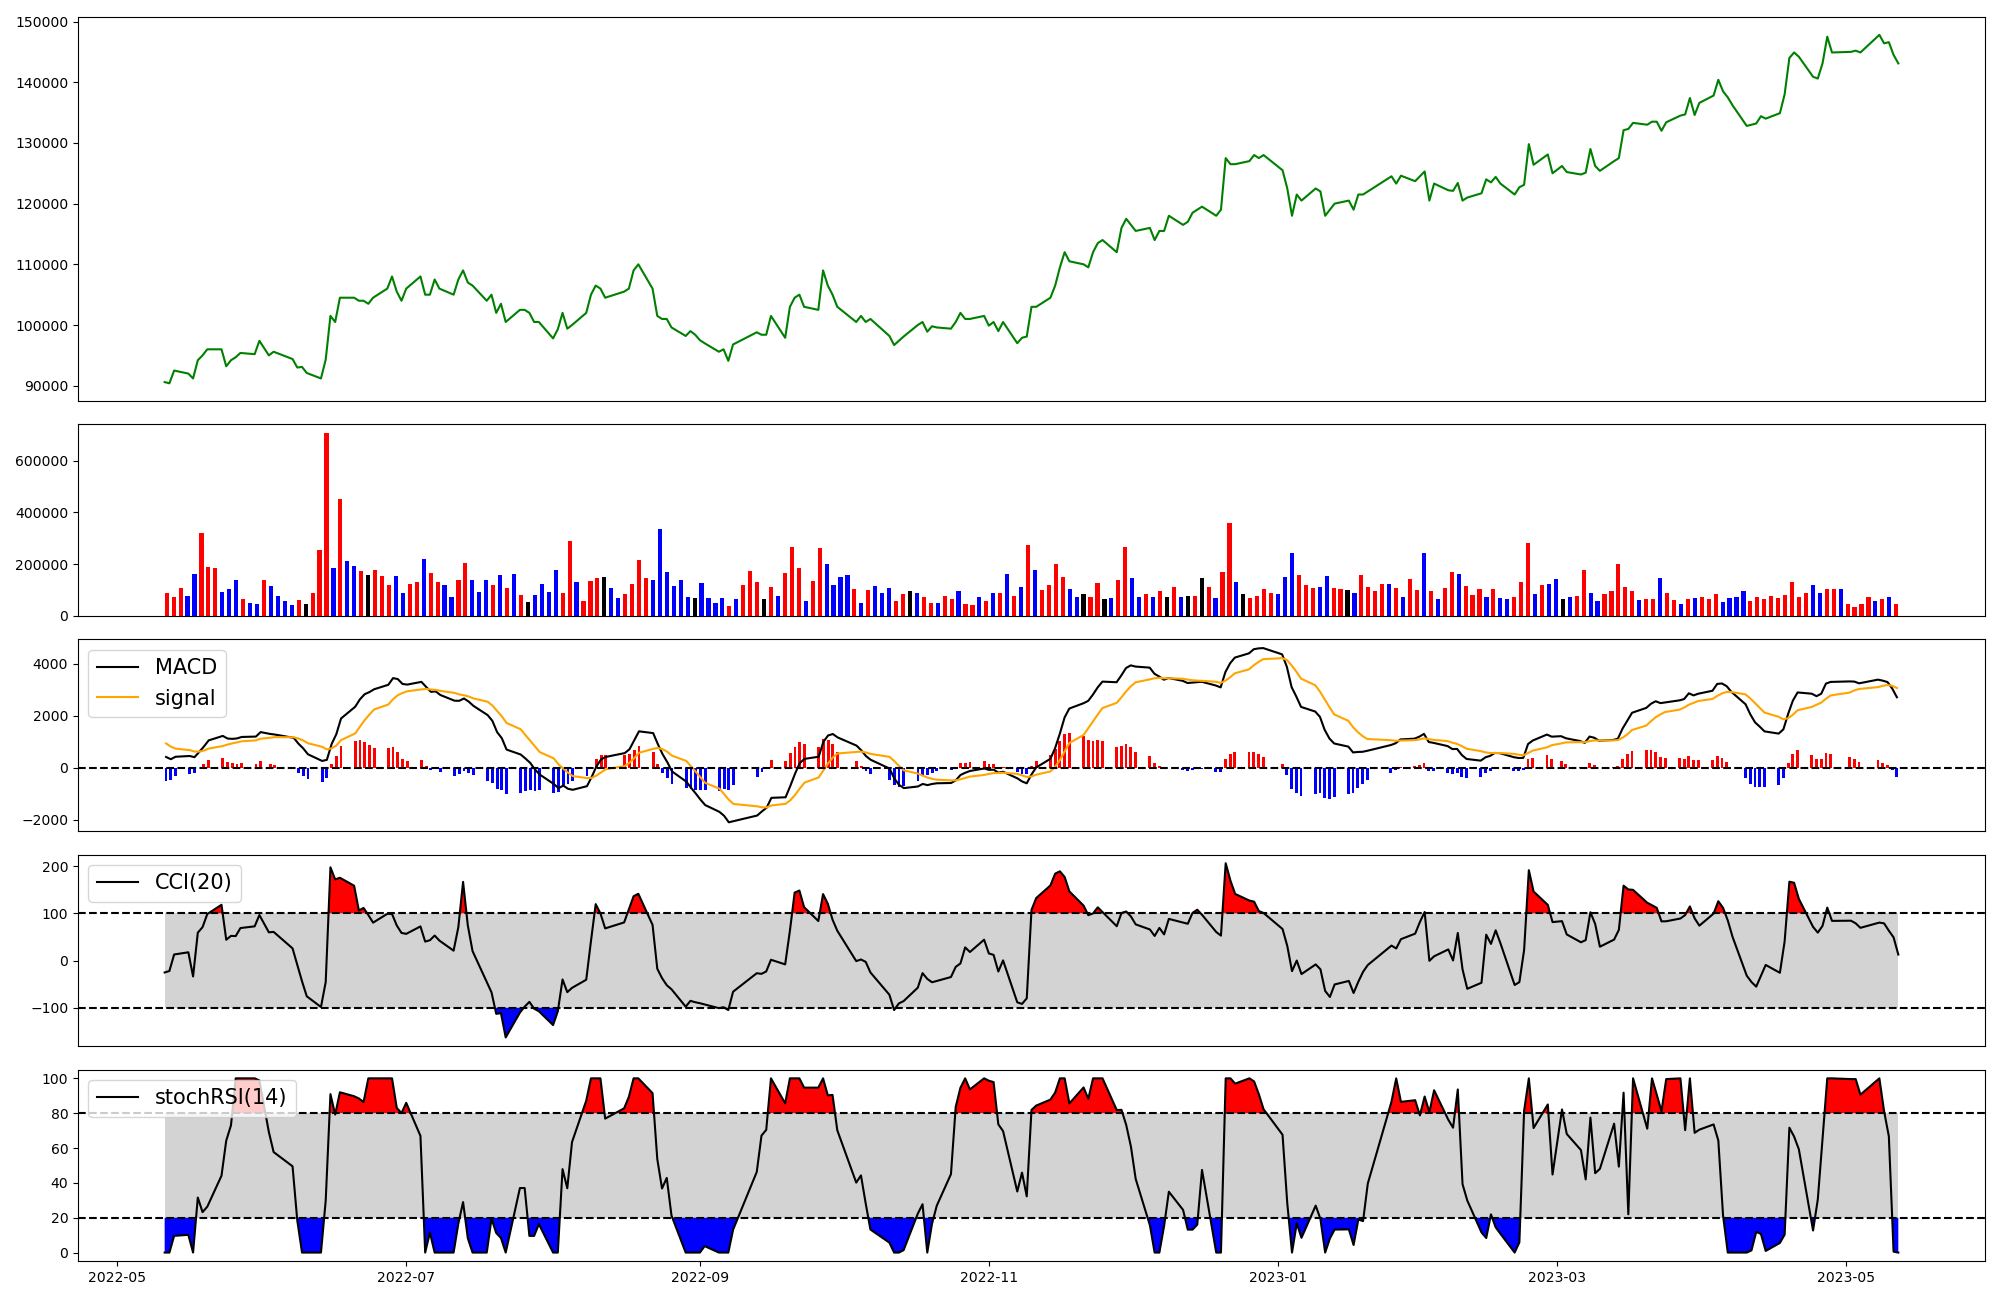Click the 150000 price axis label

click(x=42, y=23)
